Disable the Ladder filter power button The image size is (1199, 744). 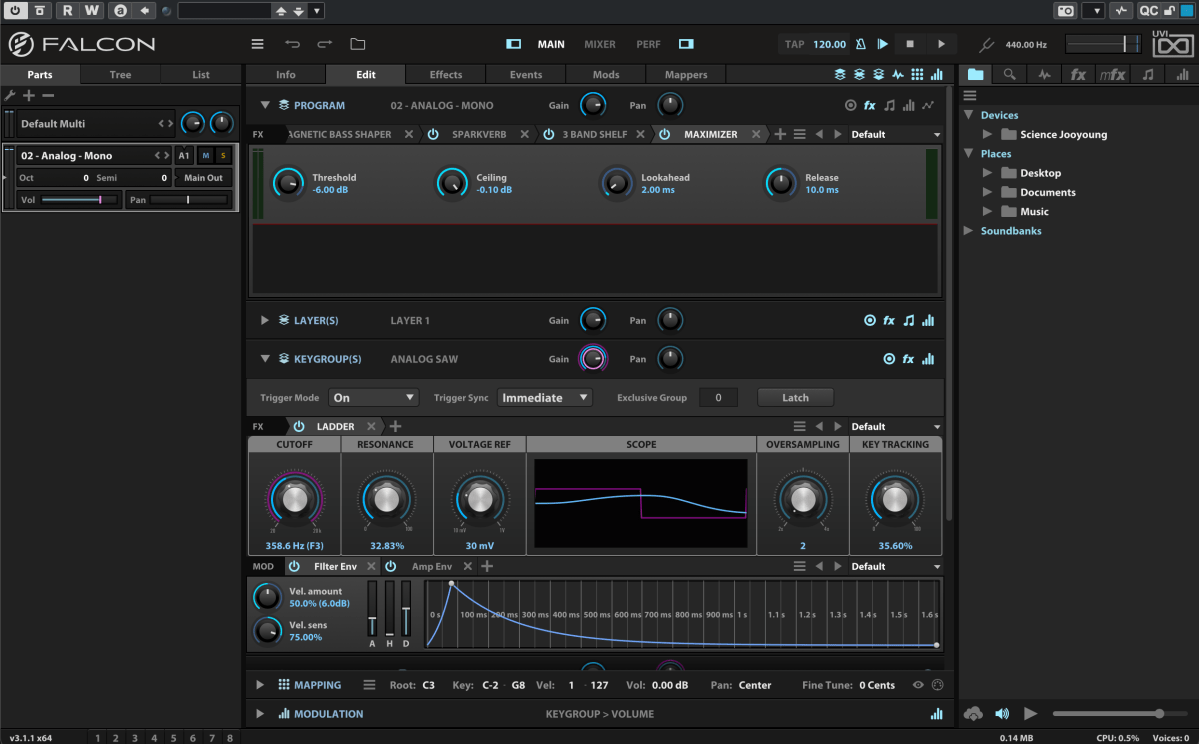pyautogui.click(x=298, y=426)
